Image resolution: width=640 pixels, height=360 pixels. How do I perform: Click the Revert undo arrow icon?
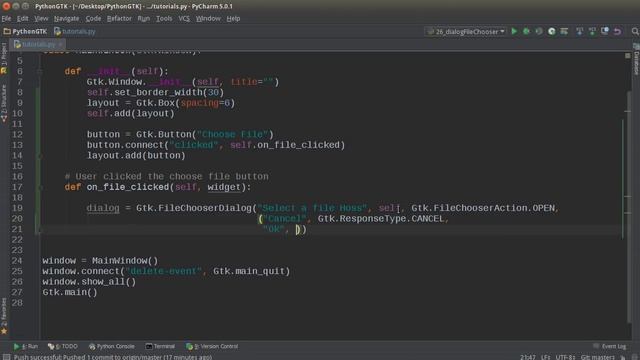pyautogui.click(x=618, y=31)
